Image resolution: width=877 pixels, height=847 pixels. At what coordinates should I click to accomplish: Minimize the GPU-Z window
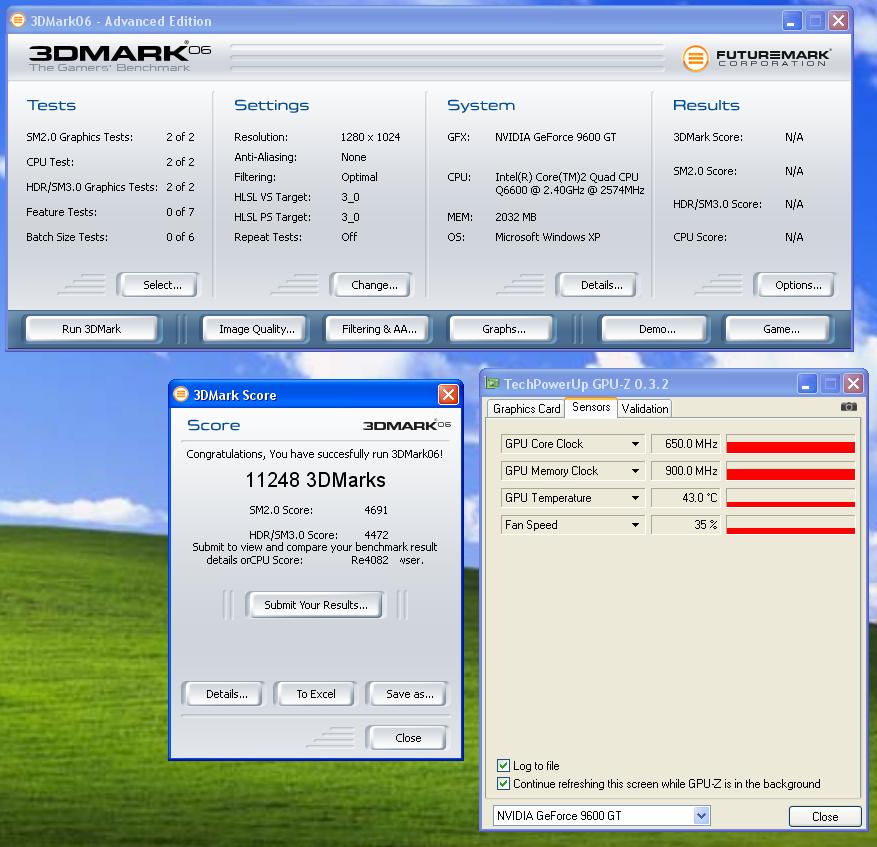click(x=806, y=383)
